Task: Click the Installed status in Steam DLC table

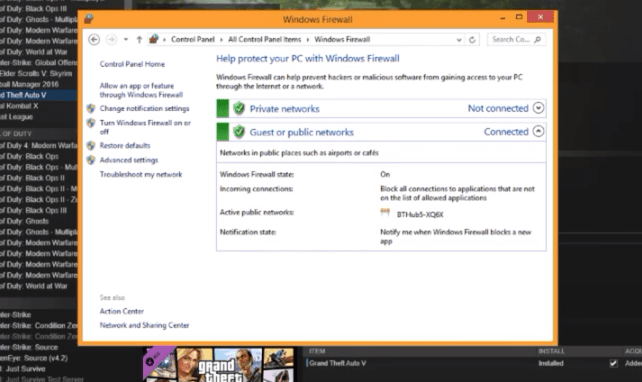Action: (x=551, y=363)
